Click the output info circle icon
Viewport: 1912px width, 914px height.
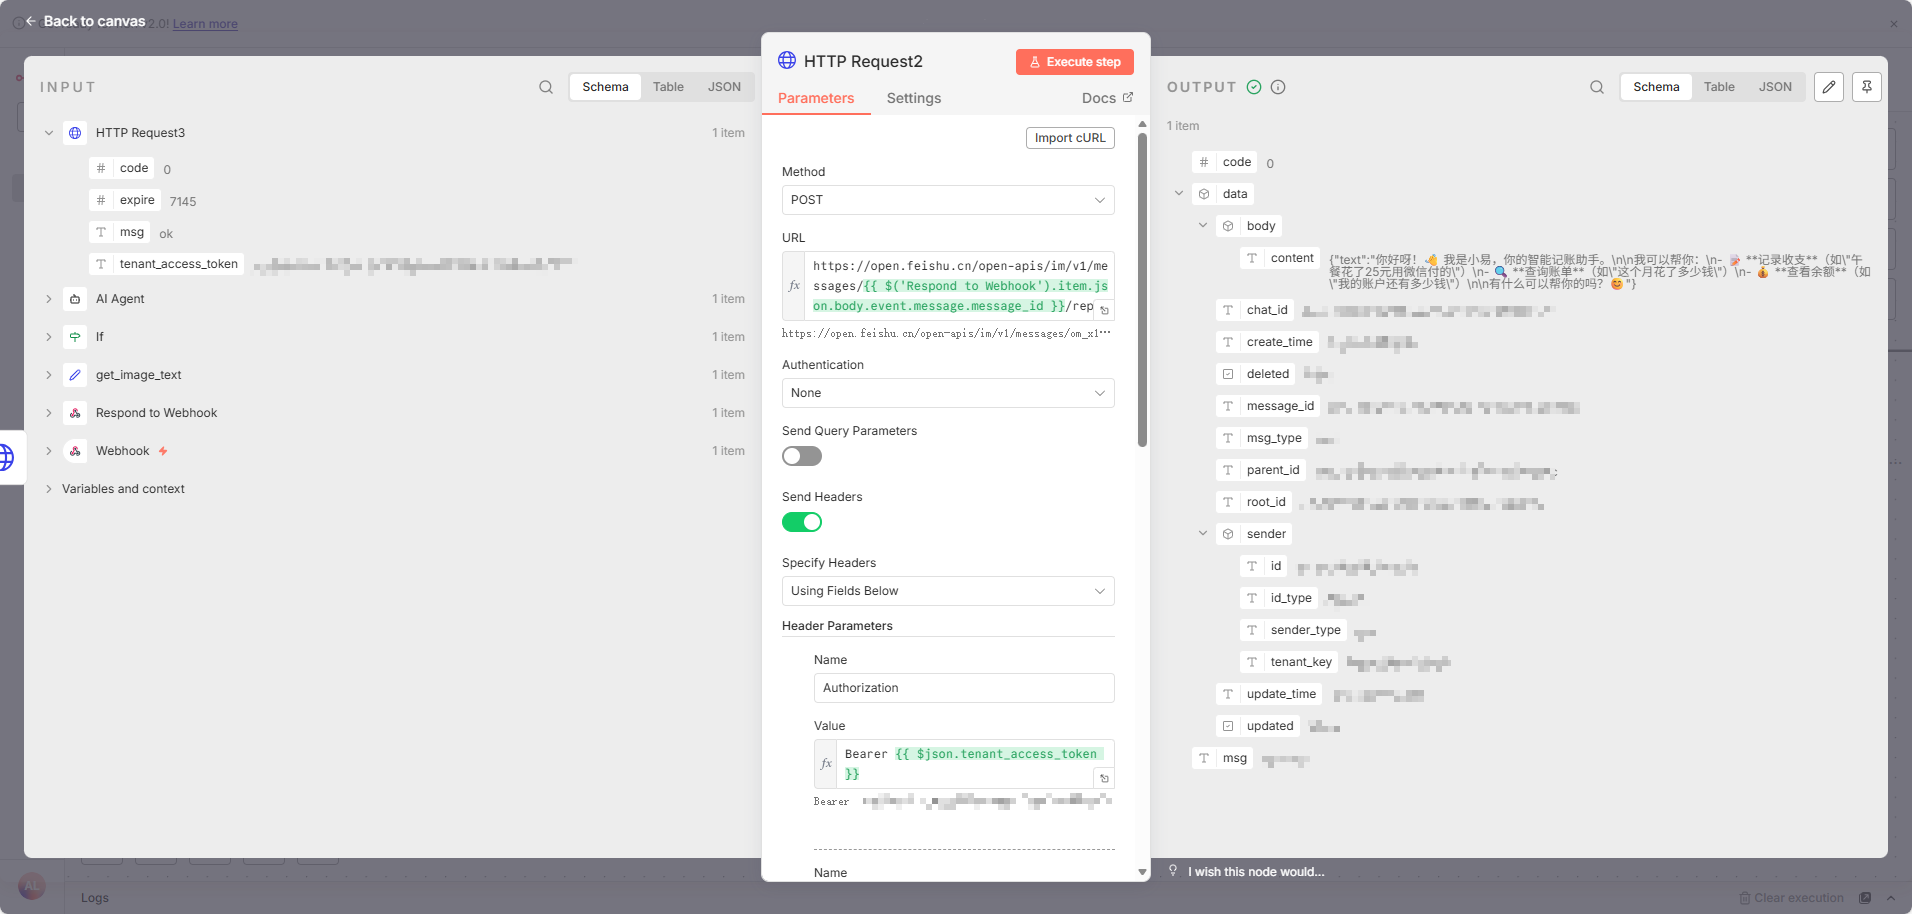click(x=1278, y=87)
